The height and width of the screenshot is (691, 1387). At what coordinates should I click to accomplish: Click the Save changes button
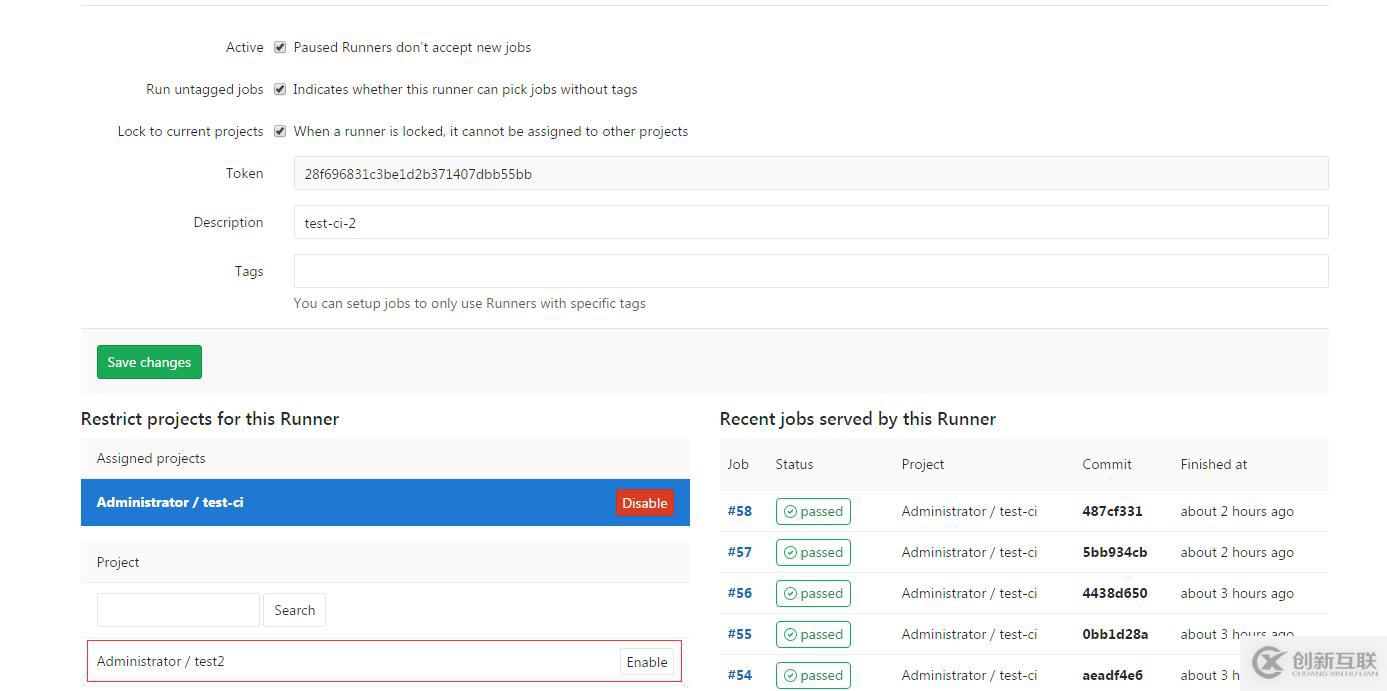coord(149,362)
